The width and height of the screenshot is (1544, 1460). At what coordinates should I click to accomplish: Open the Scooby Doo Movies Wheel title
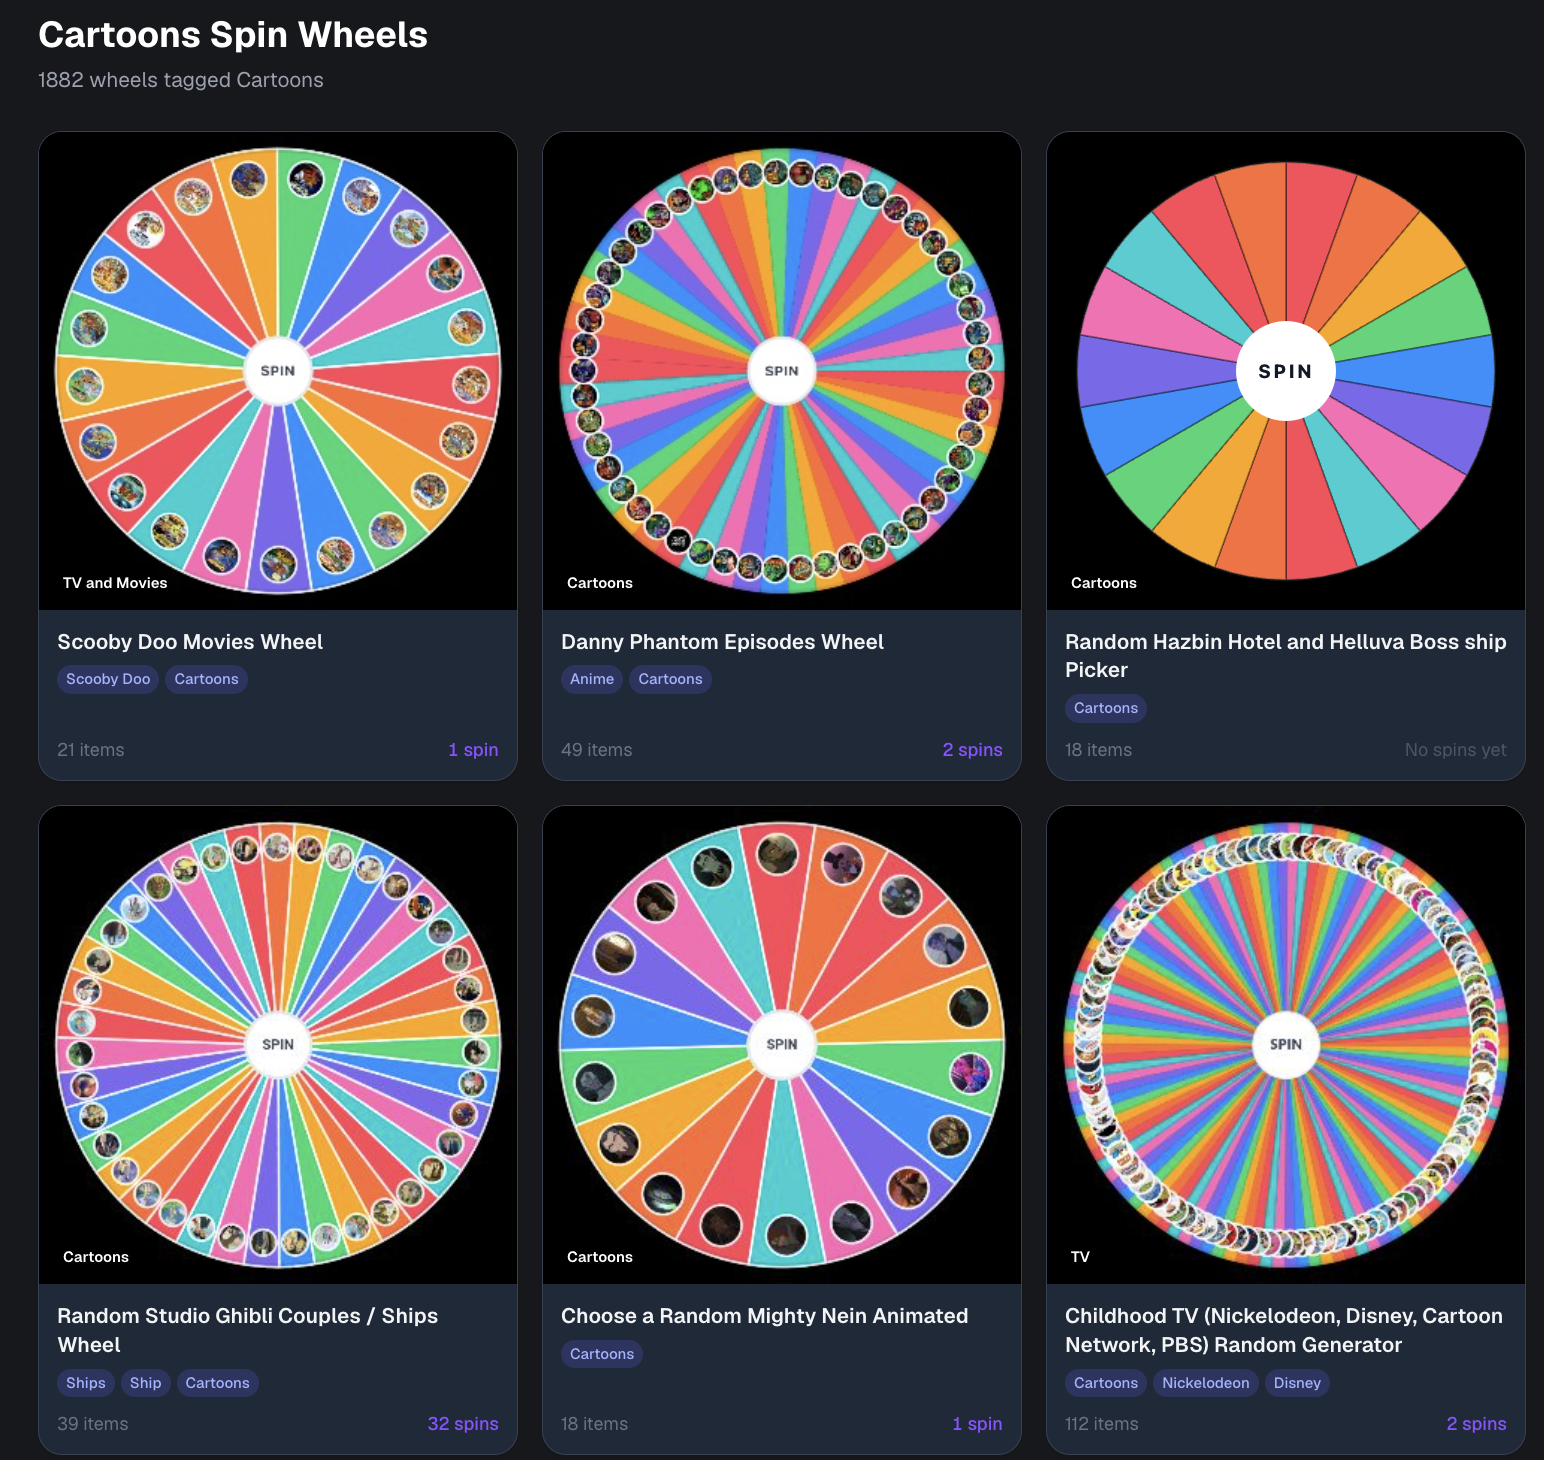(190, 642)
